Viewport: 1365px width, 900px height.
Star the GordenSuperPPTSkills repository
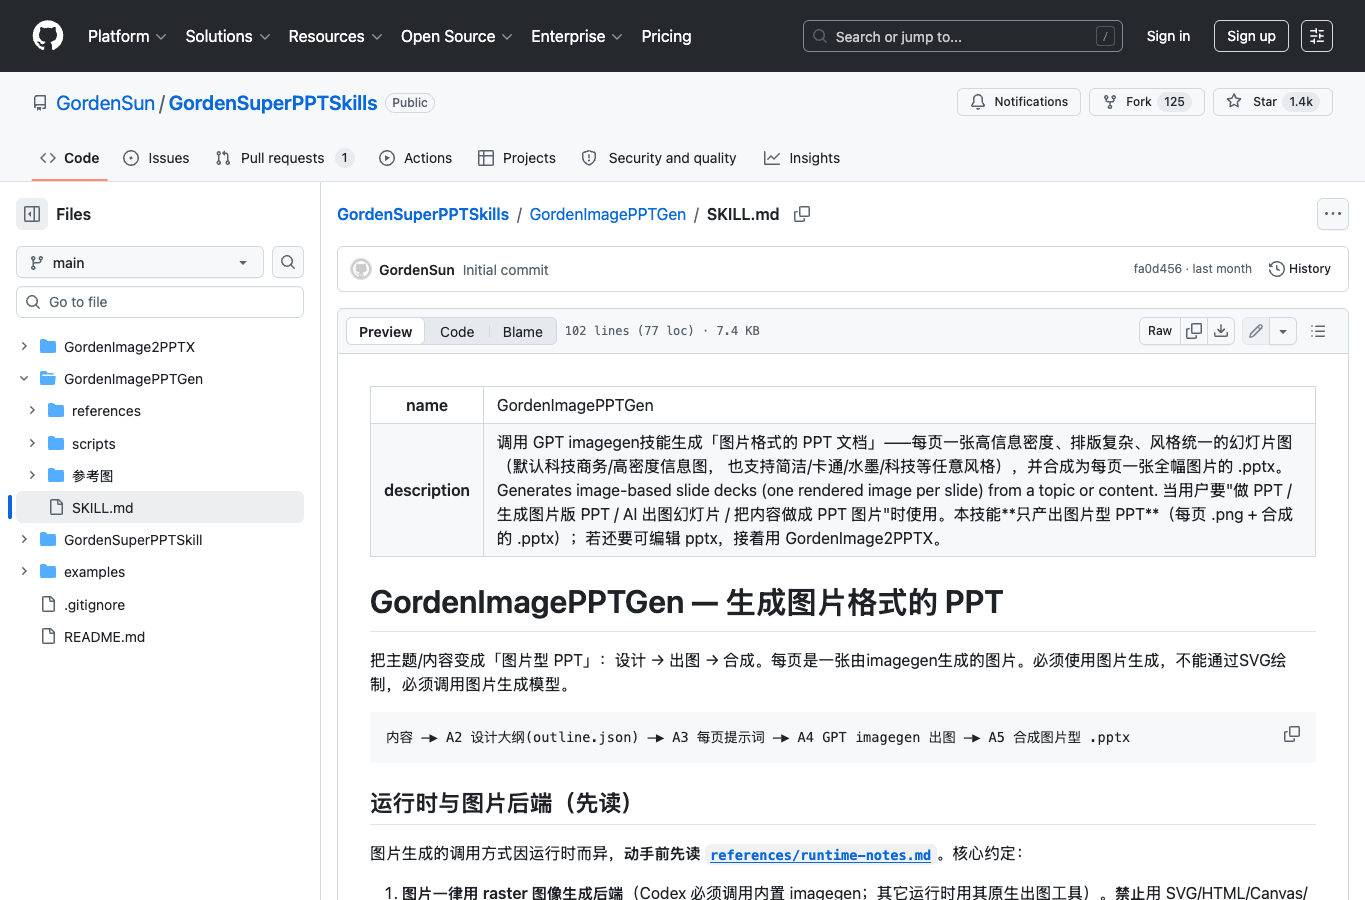click(x=1273, y=102)
